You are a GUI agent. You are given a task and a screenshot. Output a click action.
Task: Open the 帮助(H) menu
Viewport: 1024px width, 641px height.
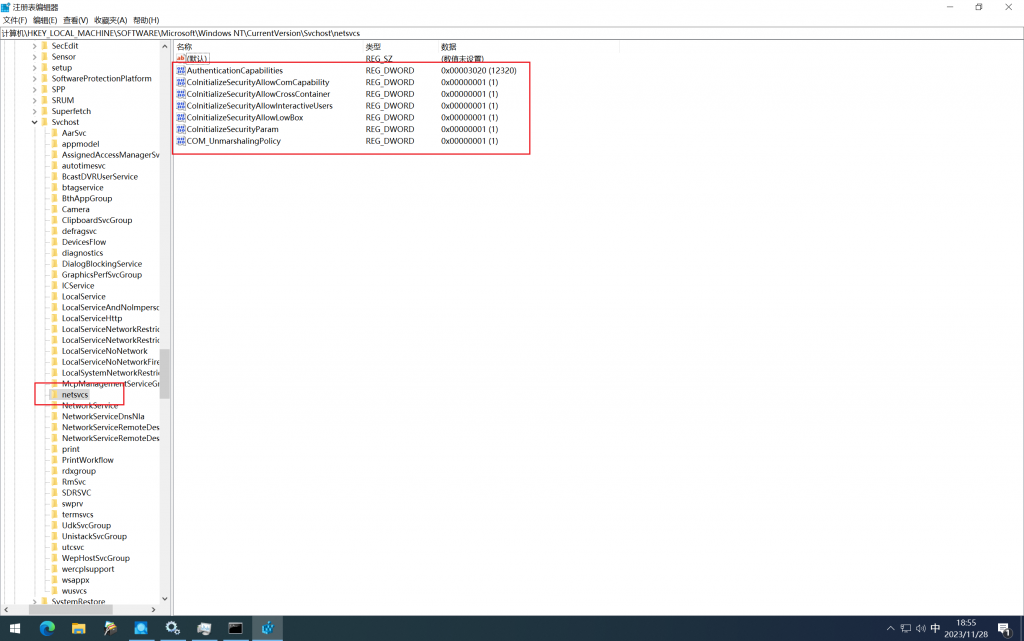[x=146, y=20]
